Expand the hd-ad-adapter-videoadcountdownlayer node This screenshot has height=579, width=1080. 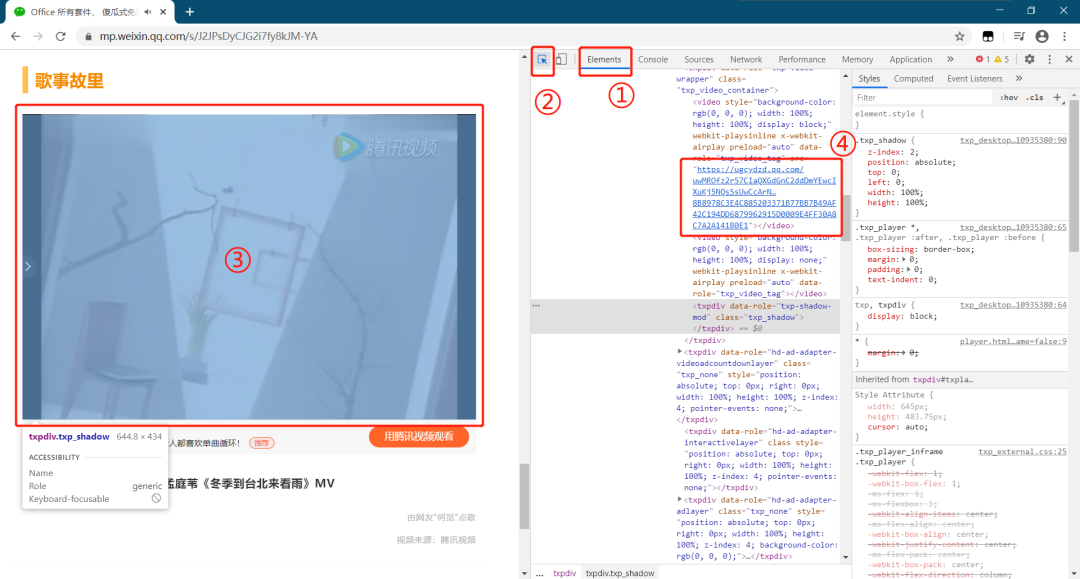pos(680,352)
